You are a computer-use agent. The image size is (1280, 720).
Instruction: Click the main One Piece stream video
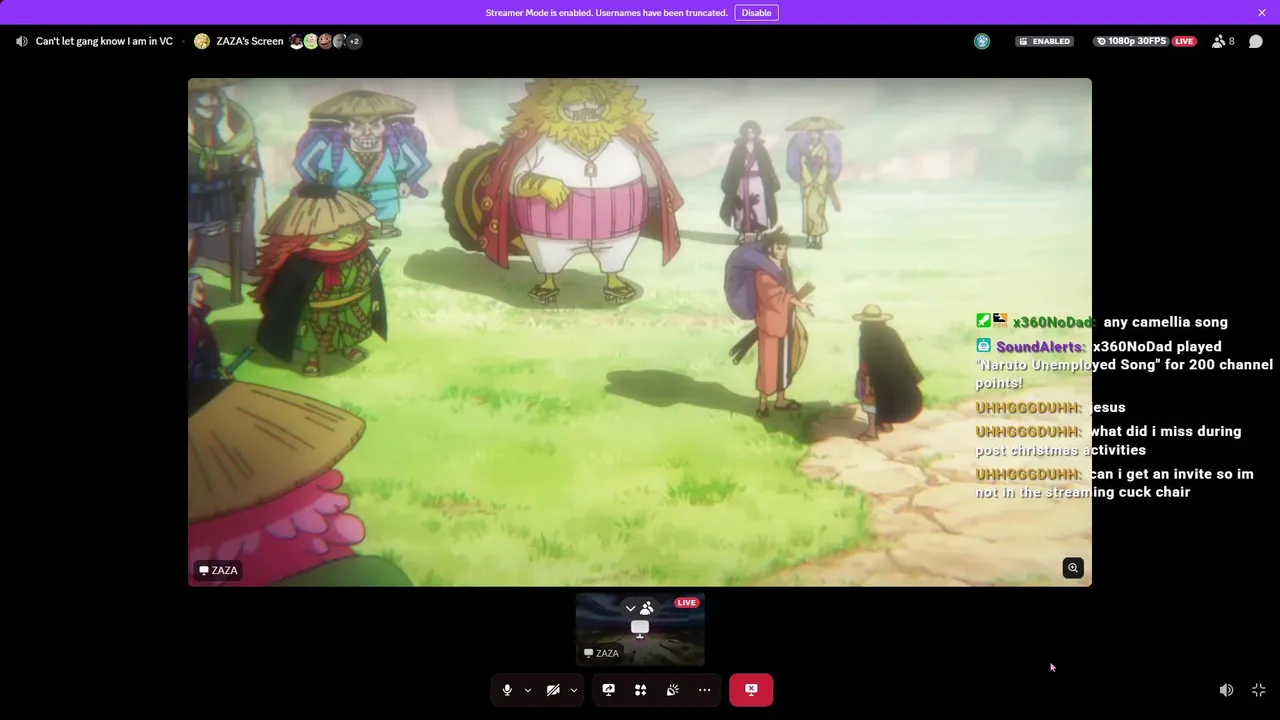pyautogui.click(x=640, y=332)
